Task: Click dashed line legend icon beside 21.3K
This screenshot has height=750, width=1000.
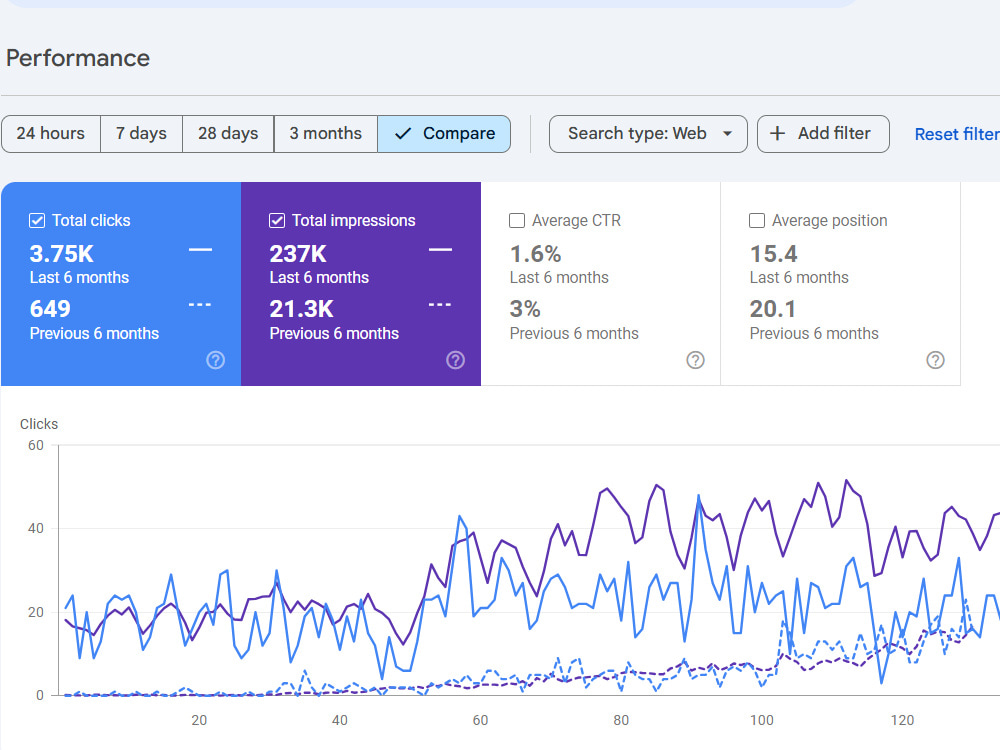Action: pos(440,305)
